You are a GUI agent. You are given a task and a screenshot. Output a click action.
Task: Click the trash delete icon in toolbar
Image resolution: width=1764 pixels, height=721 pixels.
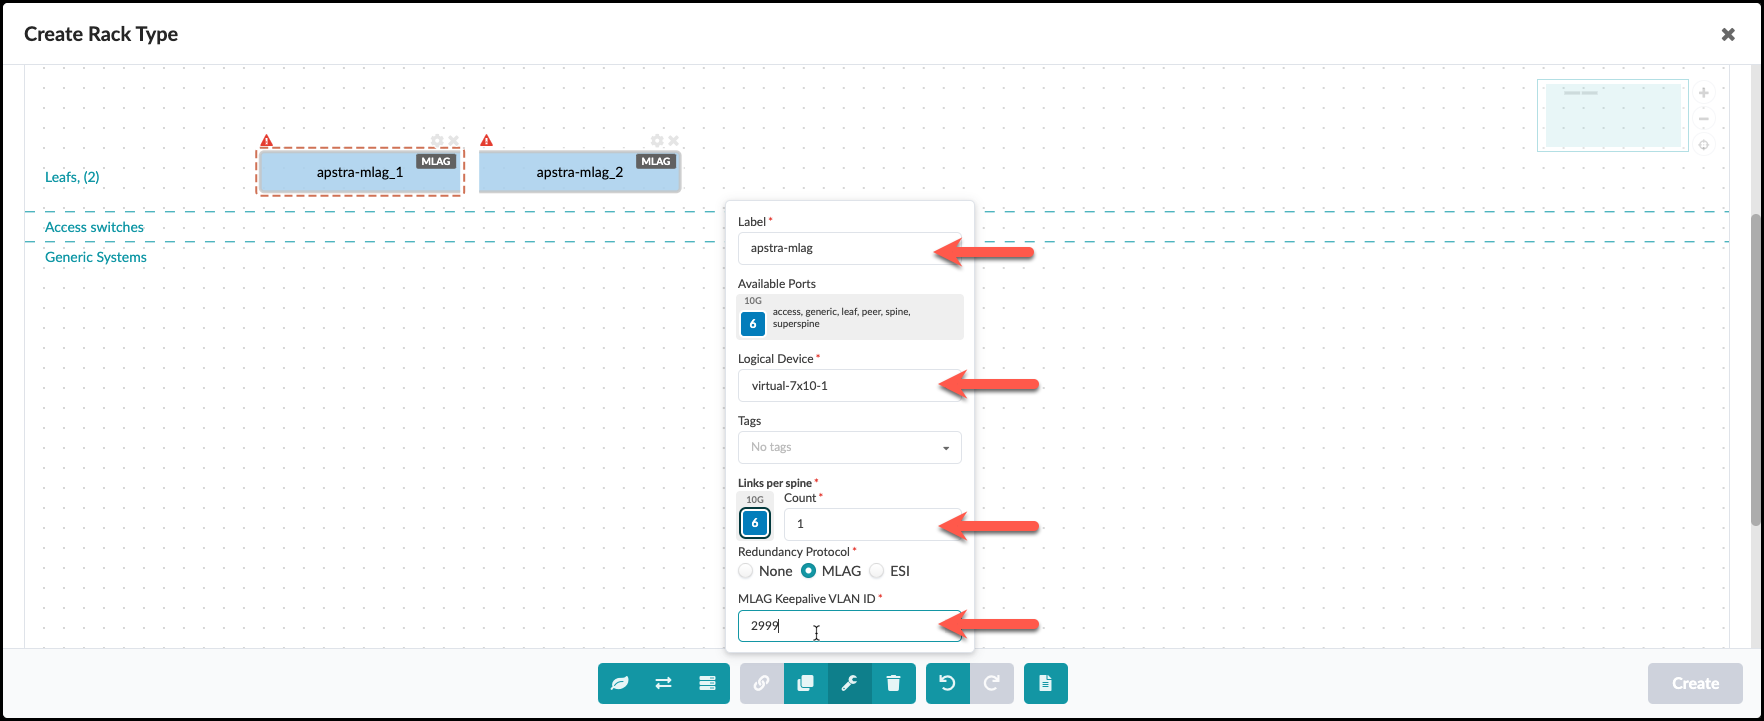click(893, 684)
